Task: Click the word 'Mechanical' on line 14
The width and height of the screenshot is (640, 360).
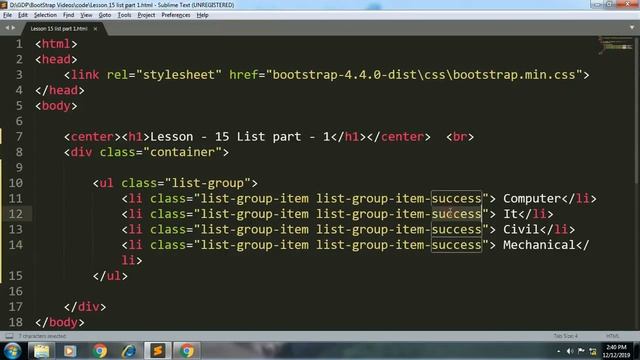Action: click(539, 245)
